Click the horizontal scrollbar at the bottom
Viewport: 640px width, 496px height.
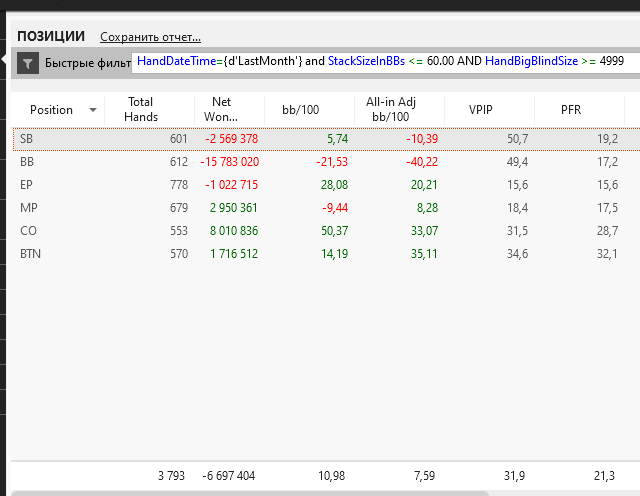coord(250,493)
